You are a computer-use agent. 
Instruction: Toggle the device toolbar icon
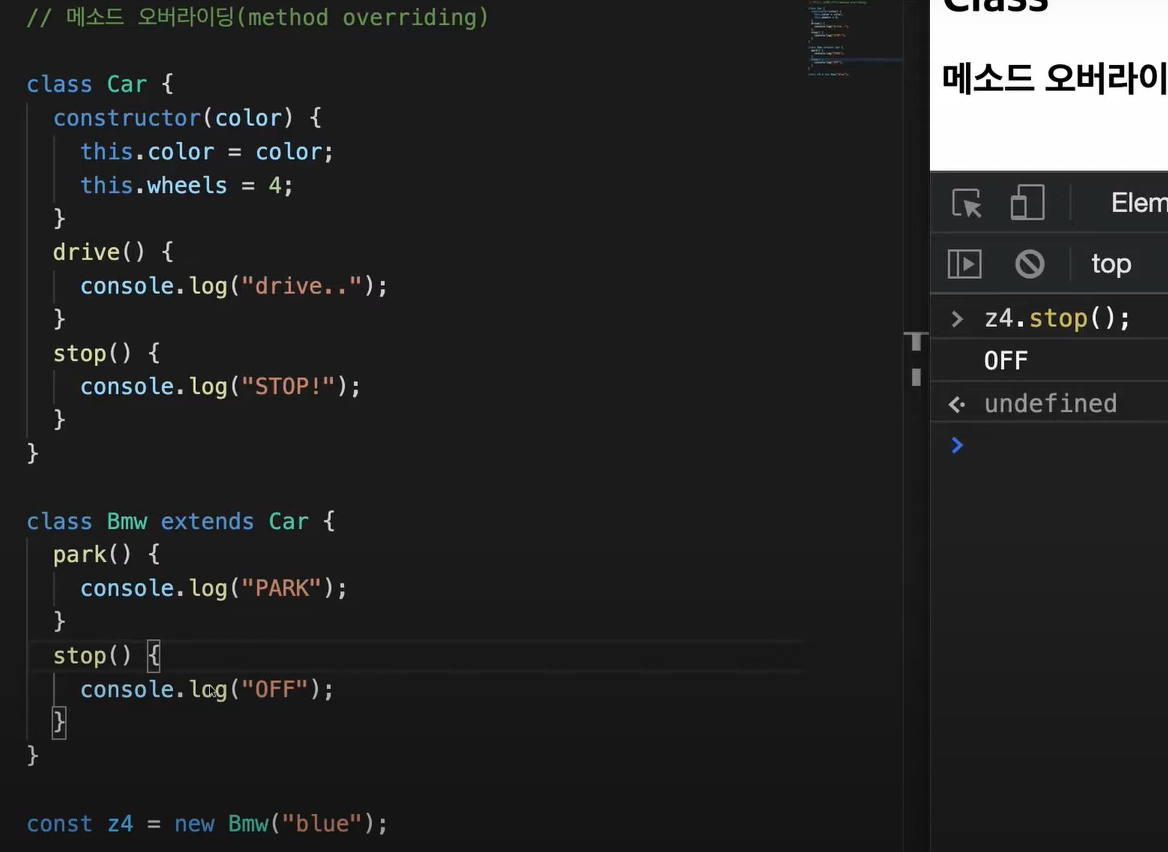tap(1027, 203)
